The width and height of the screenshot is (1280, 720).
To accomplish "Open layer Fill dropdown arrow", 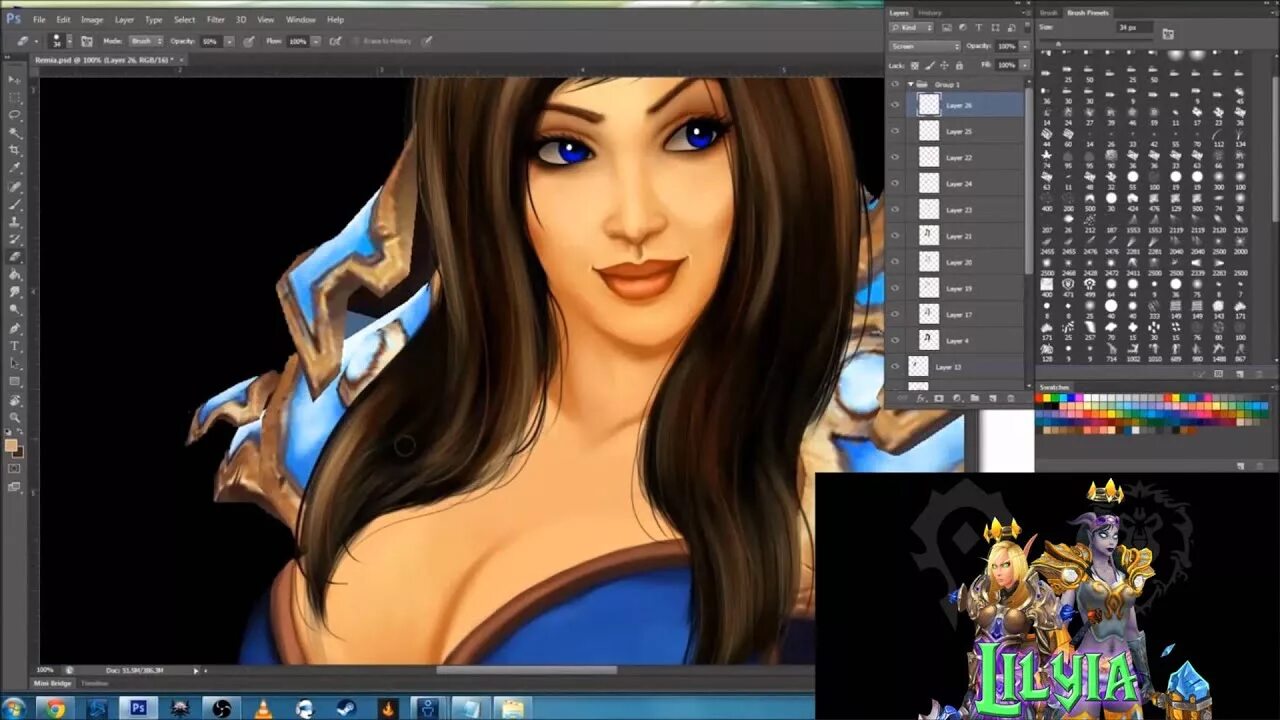I will 1024,65.
